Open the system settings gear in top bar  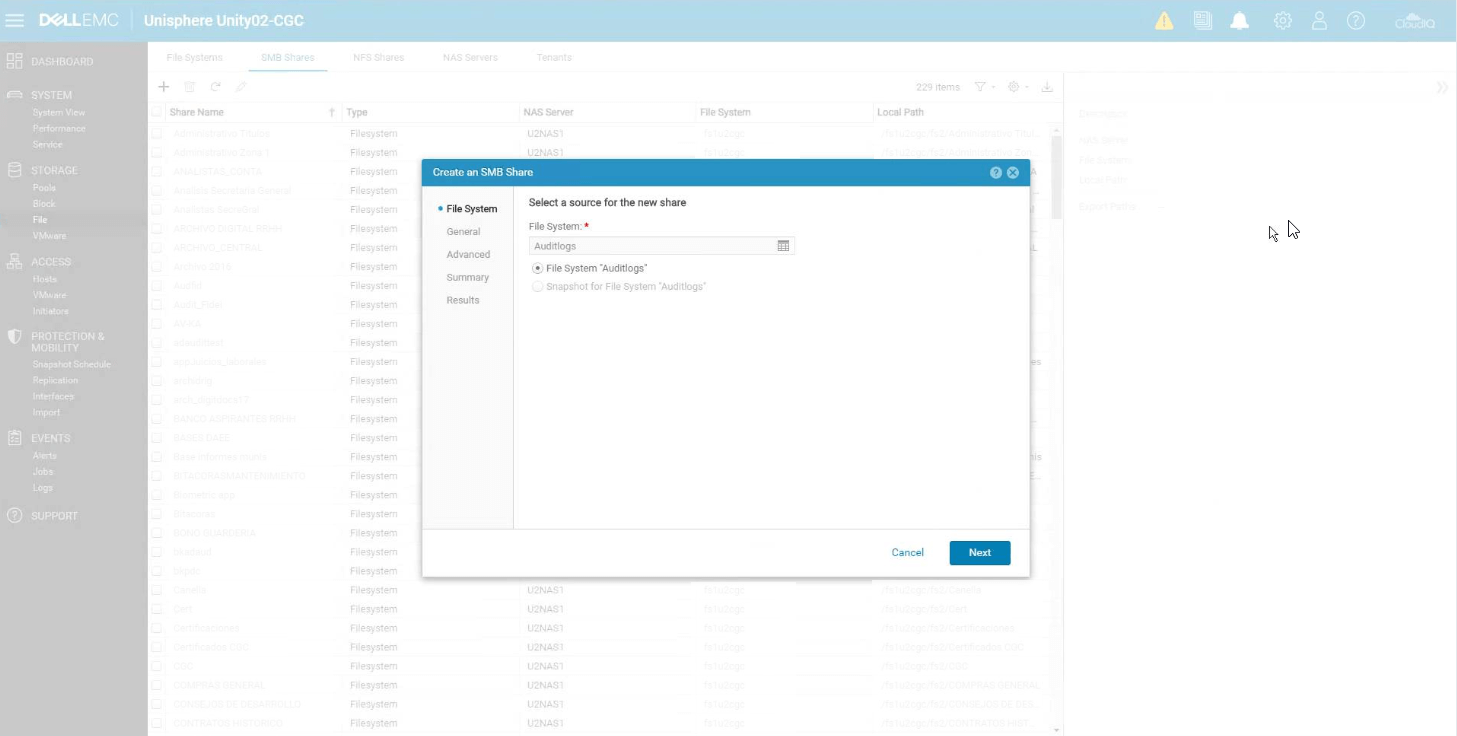[1283, 21]
